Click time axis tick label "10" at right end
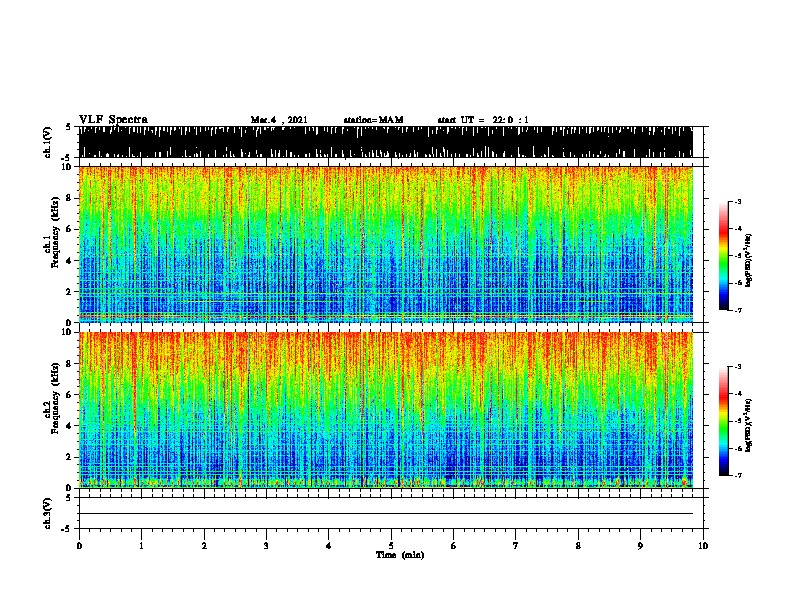 (703, 546)
